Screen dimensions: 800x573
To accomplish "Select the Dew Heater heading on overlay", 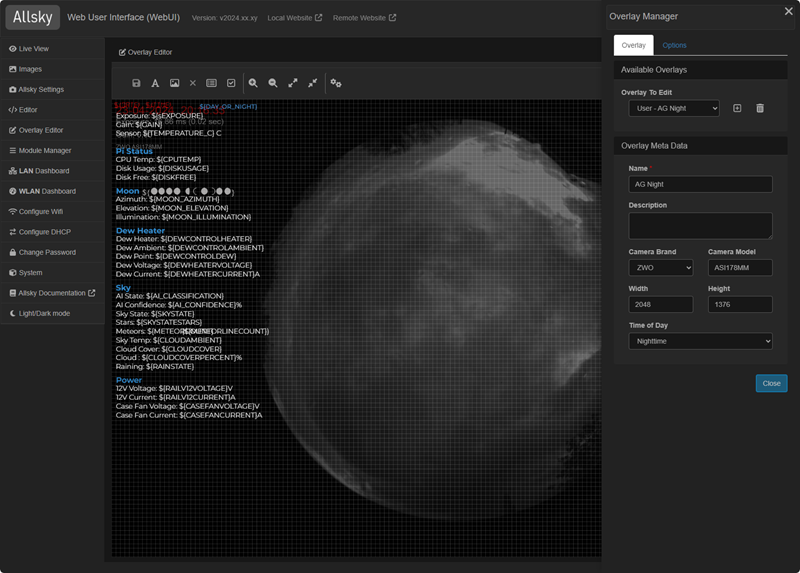I will 140,231.
